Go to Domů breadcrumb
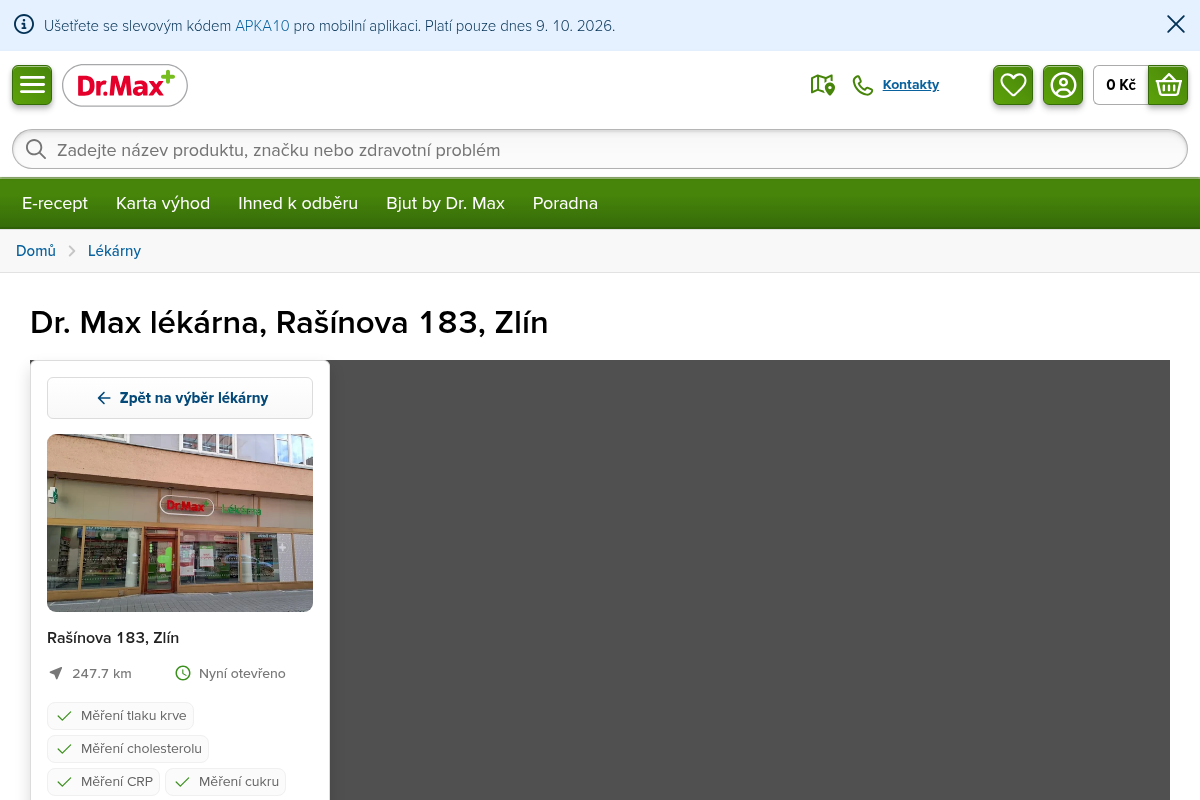The width and height of the screenshot is (1200, 800). 36,251
